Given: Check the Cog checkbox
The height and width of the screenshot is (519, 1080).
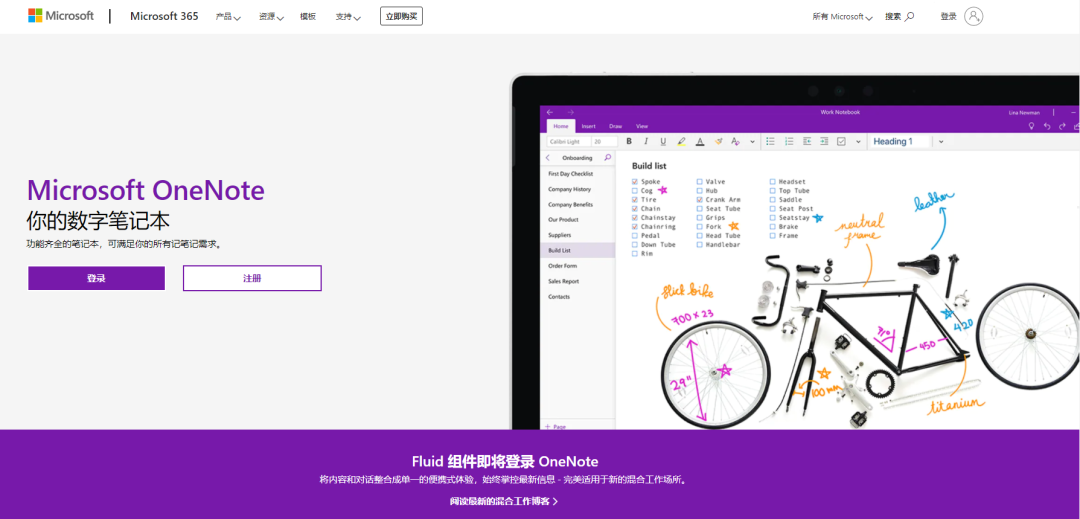Looking at the screenshot, I should click(x=634, y=191).
